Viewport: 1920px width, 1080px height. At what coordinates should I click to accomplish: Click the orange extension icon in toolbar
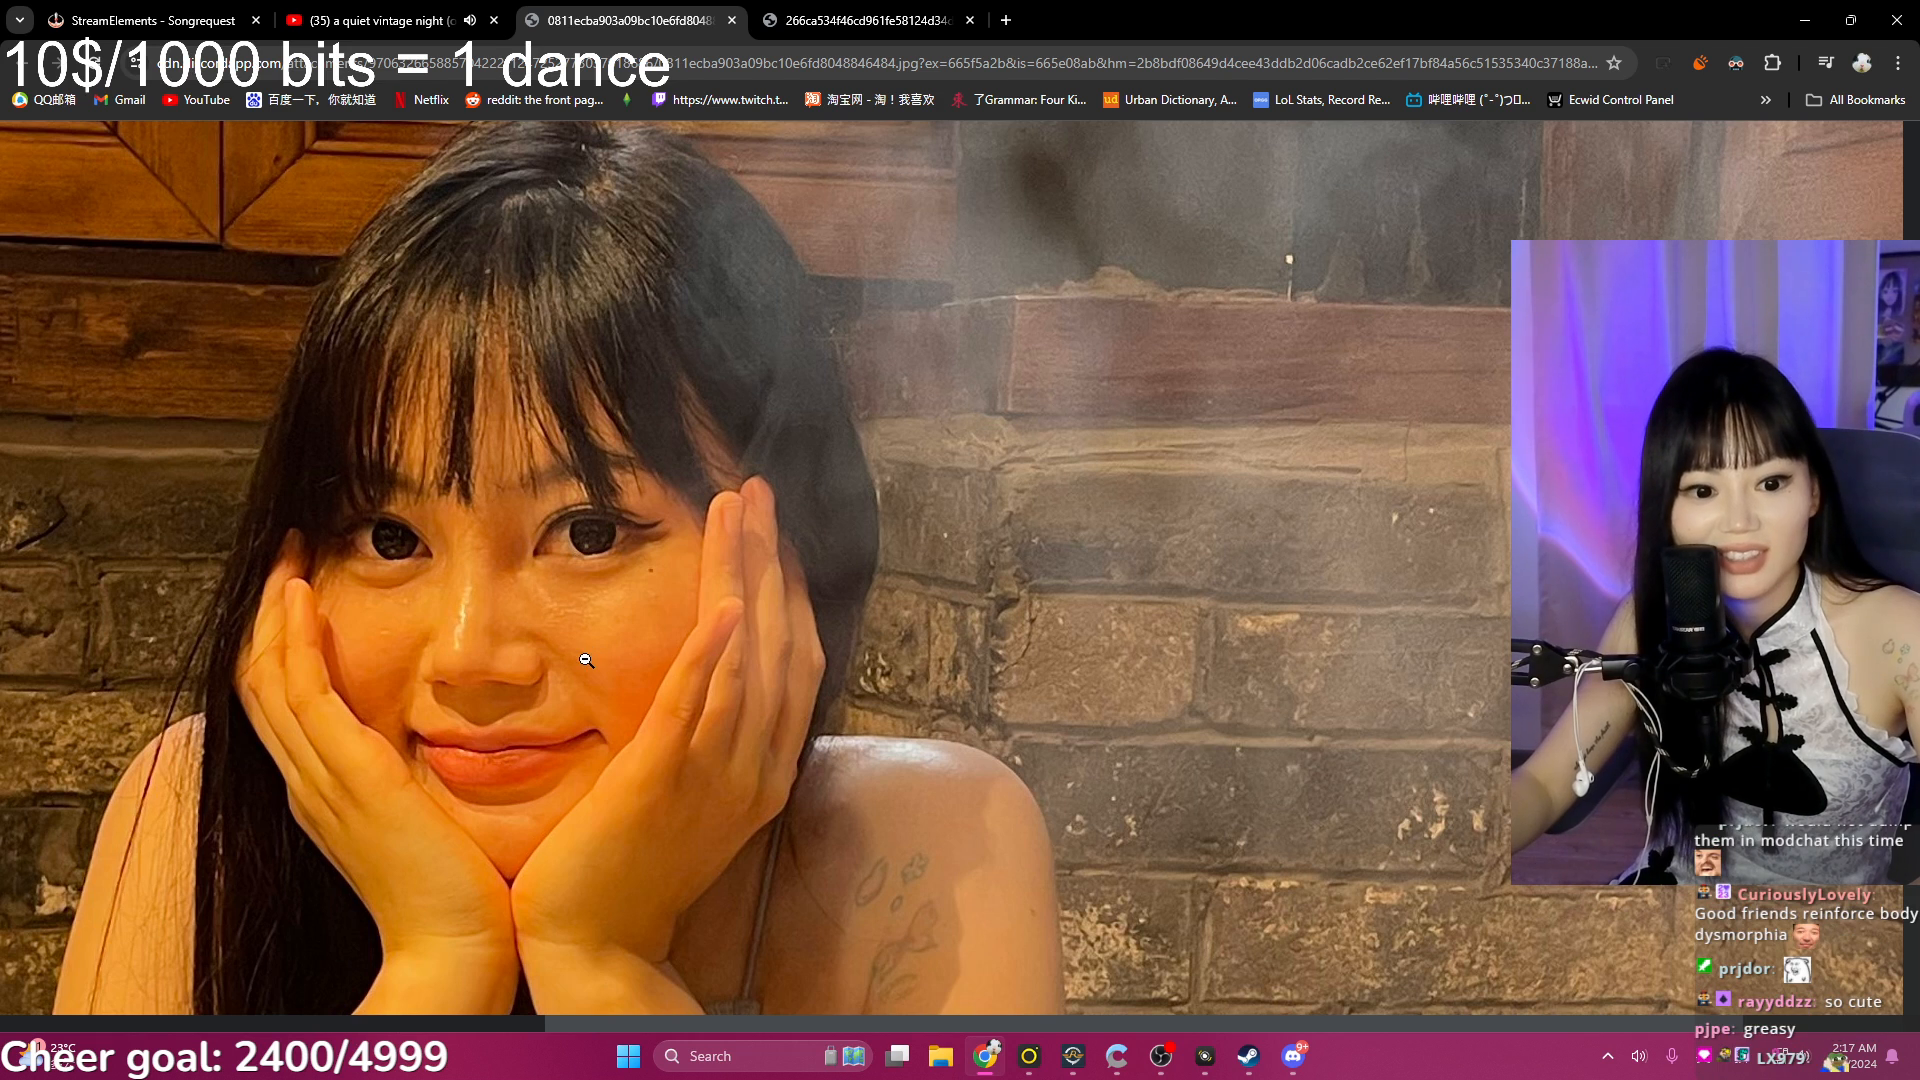[x=1700, y=63]
